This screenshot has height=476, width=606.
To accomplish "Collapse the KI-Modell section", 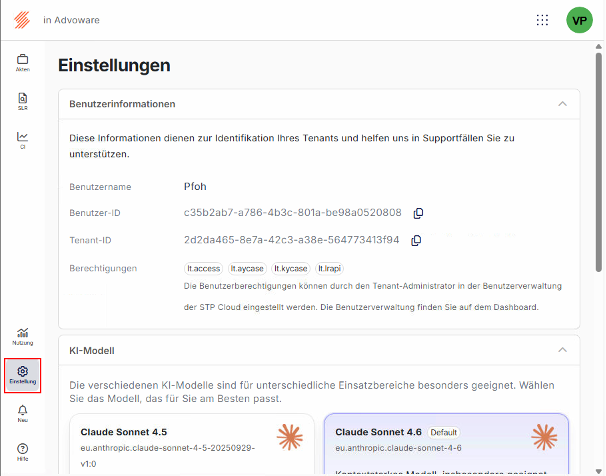I will coord(562,350).
